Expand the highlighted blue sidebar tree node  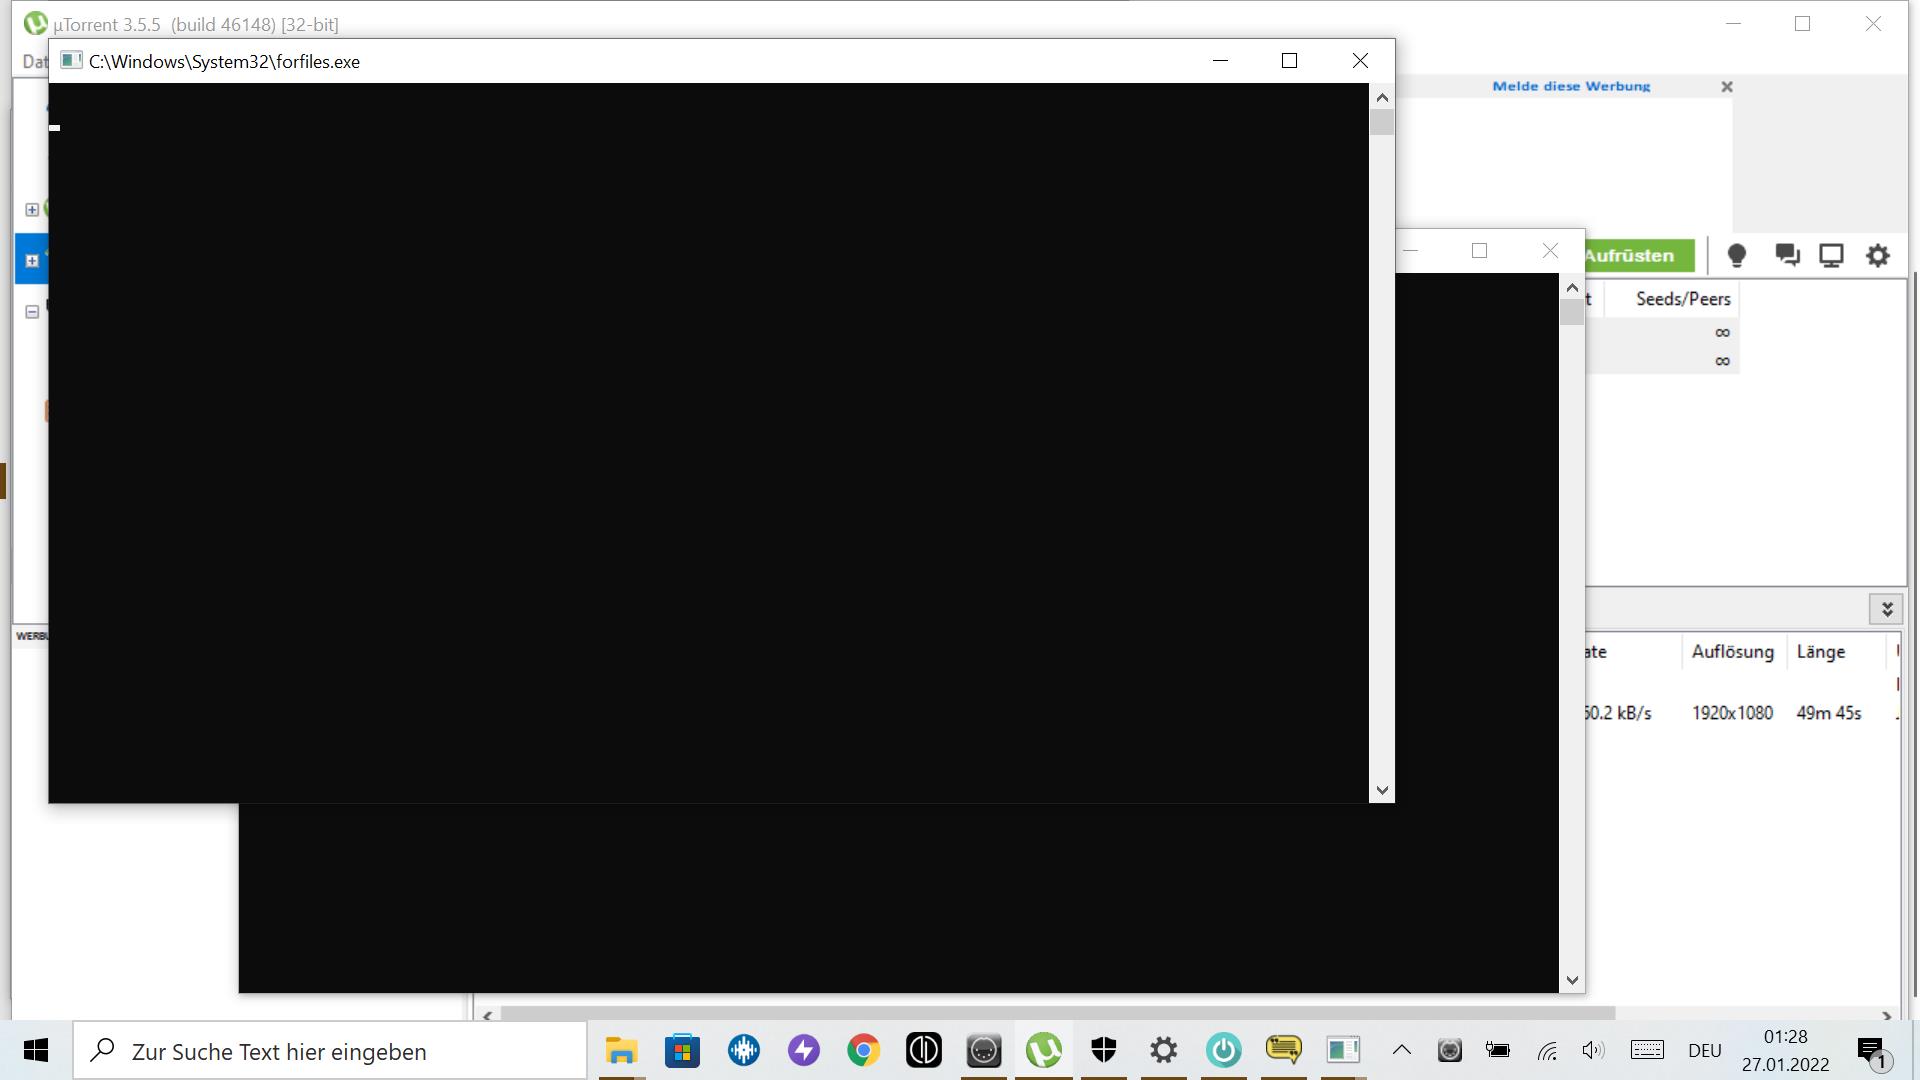pyautogui.click(x=32, y=260)
